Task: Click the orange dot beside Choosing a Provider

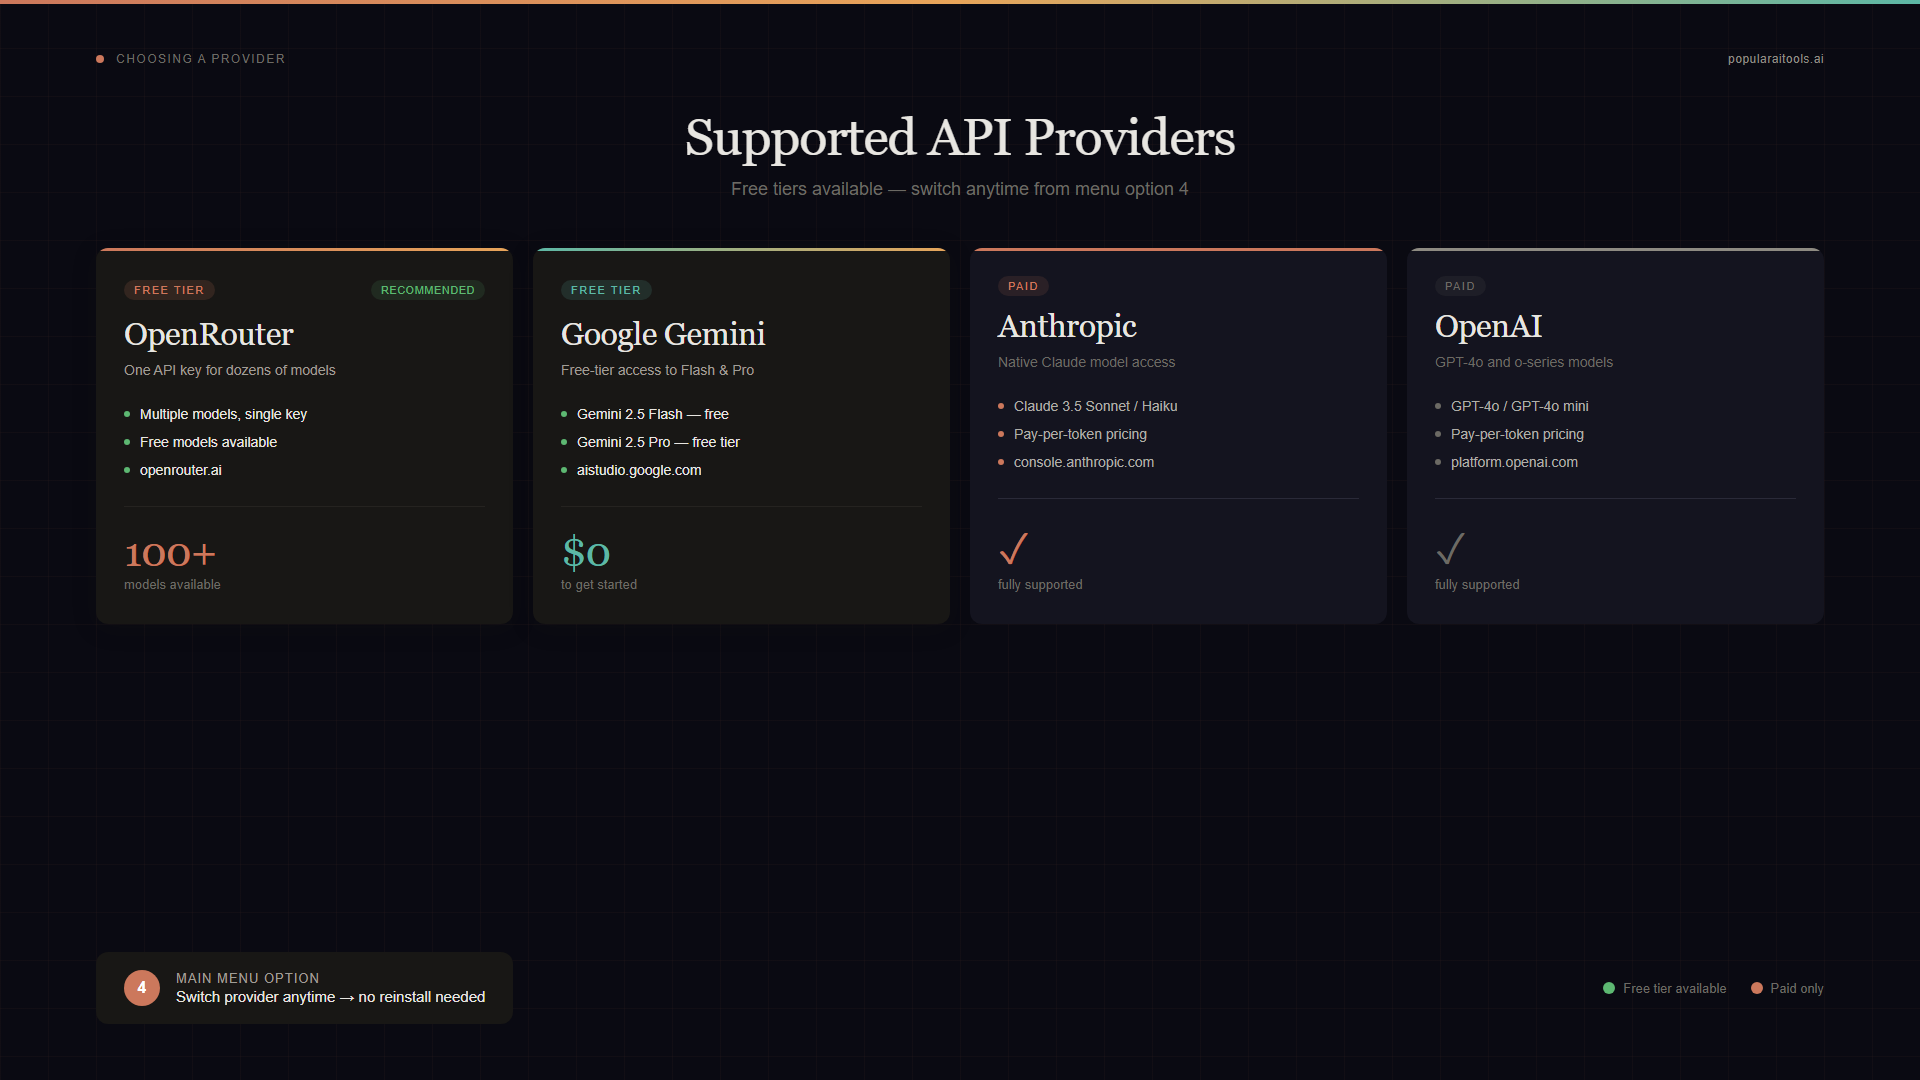Action: (100, 59)
